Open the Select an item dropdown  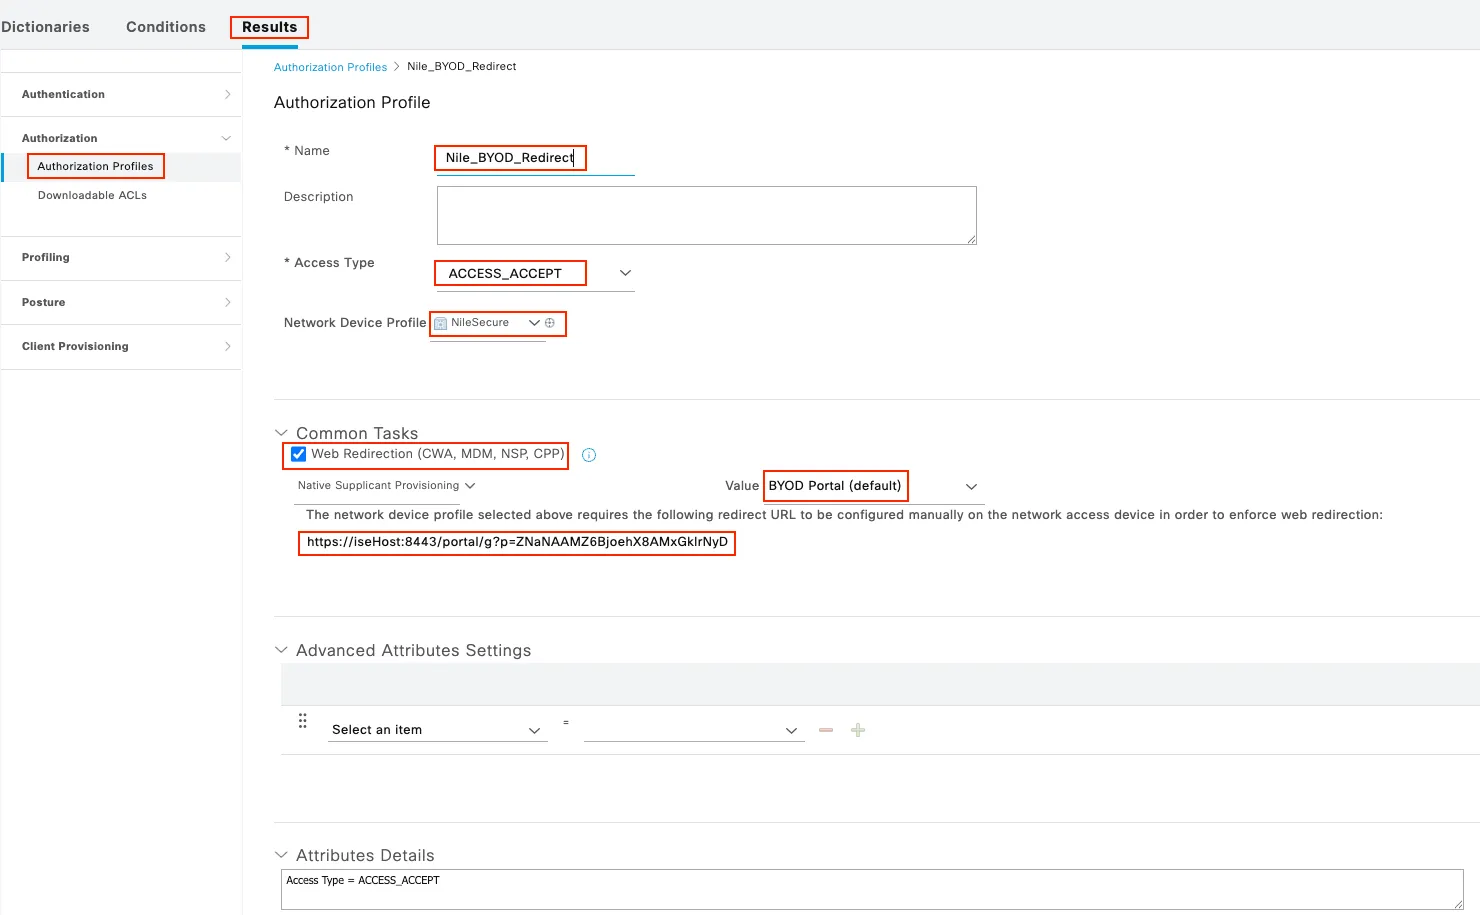tap(438, 730)
